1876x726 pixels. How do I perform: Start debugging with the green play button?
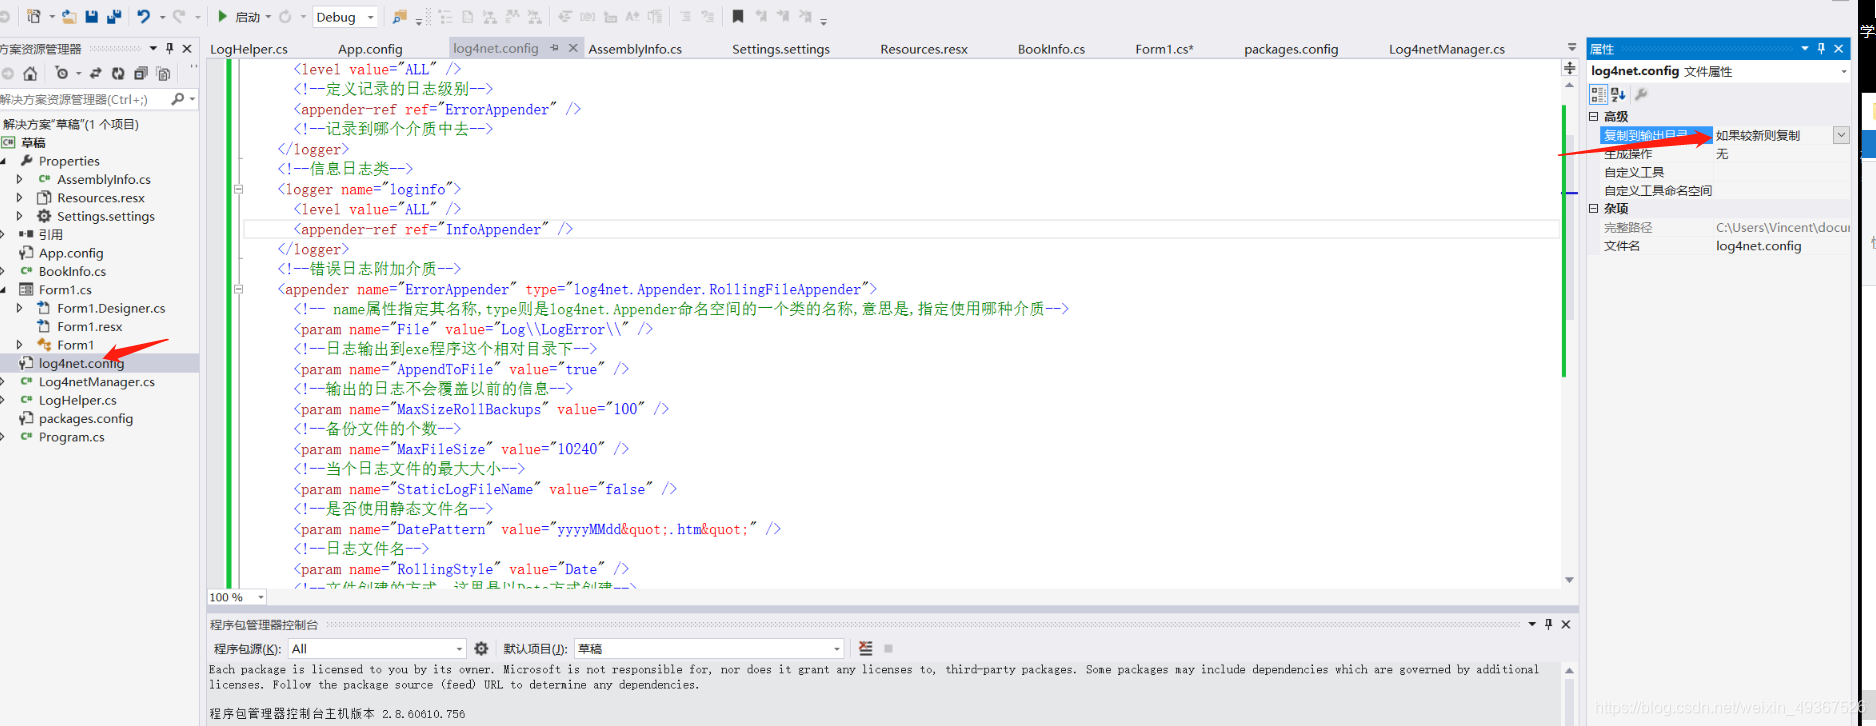pyautogui.click(x=223, y=16)
